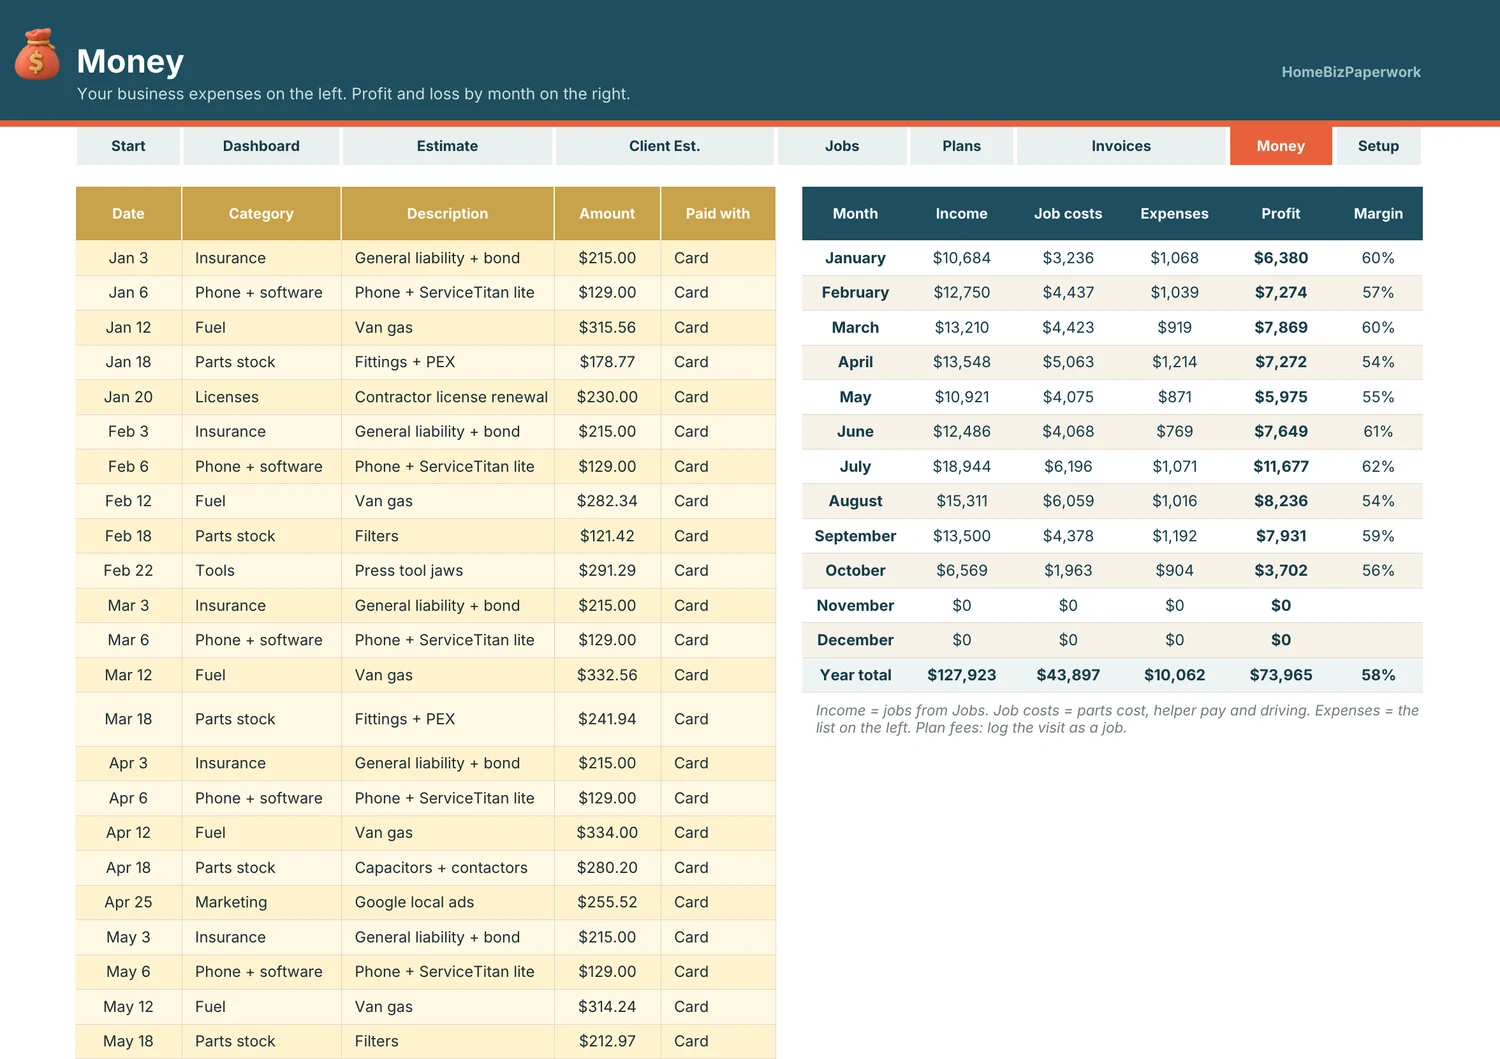
Task: Select the Year total profit $73,965
Action: click(x=1281, y=675)
